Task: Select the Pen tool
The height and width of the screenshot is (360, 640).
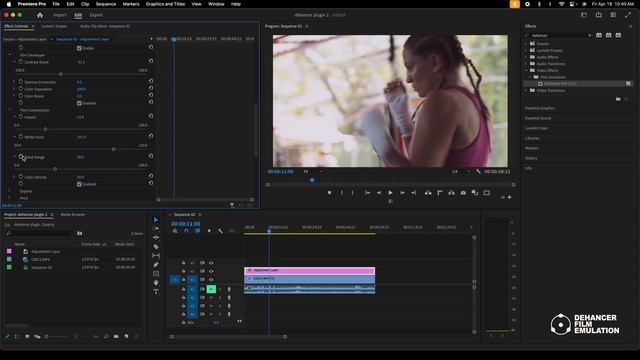Action: [156, 264]
